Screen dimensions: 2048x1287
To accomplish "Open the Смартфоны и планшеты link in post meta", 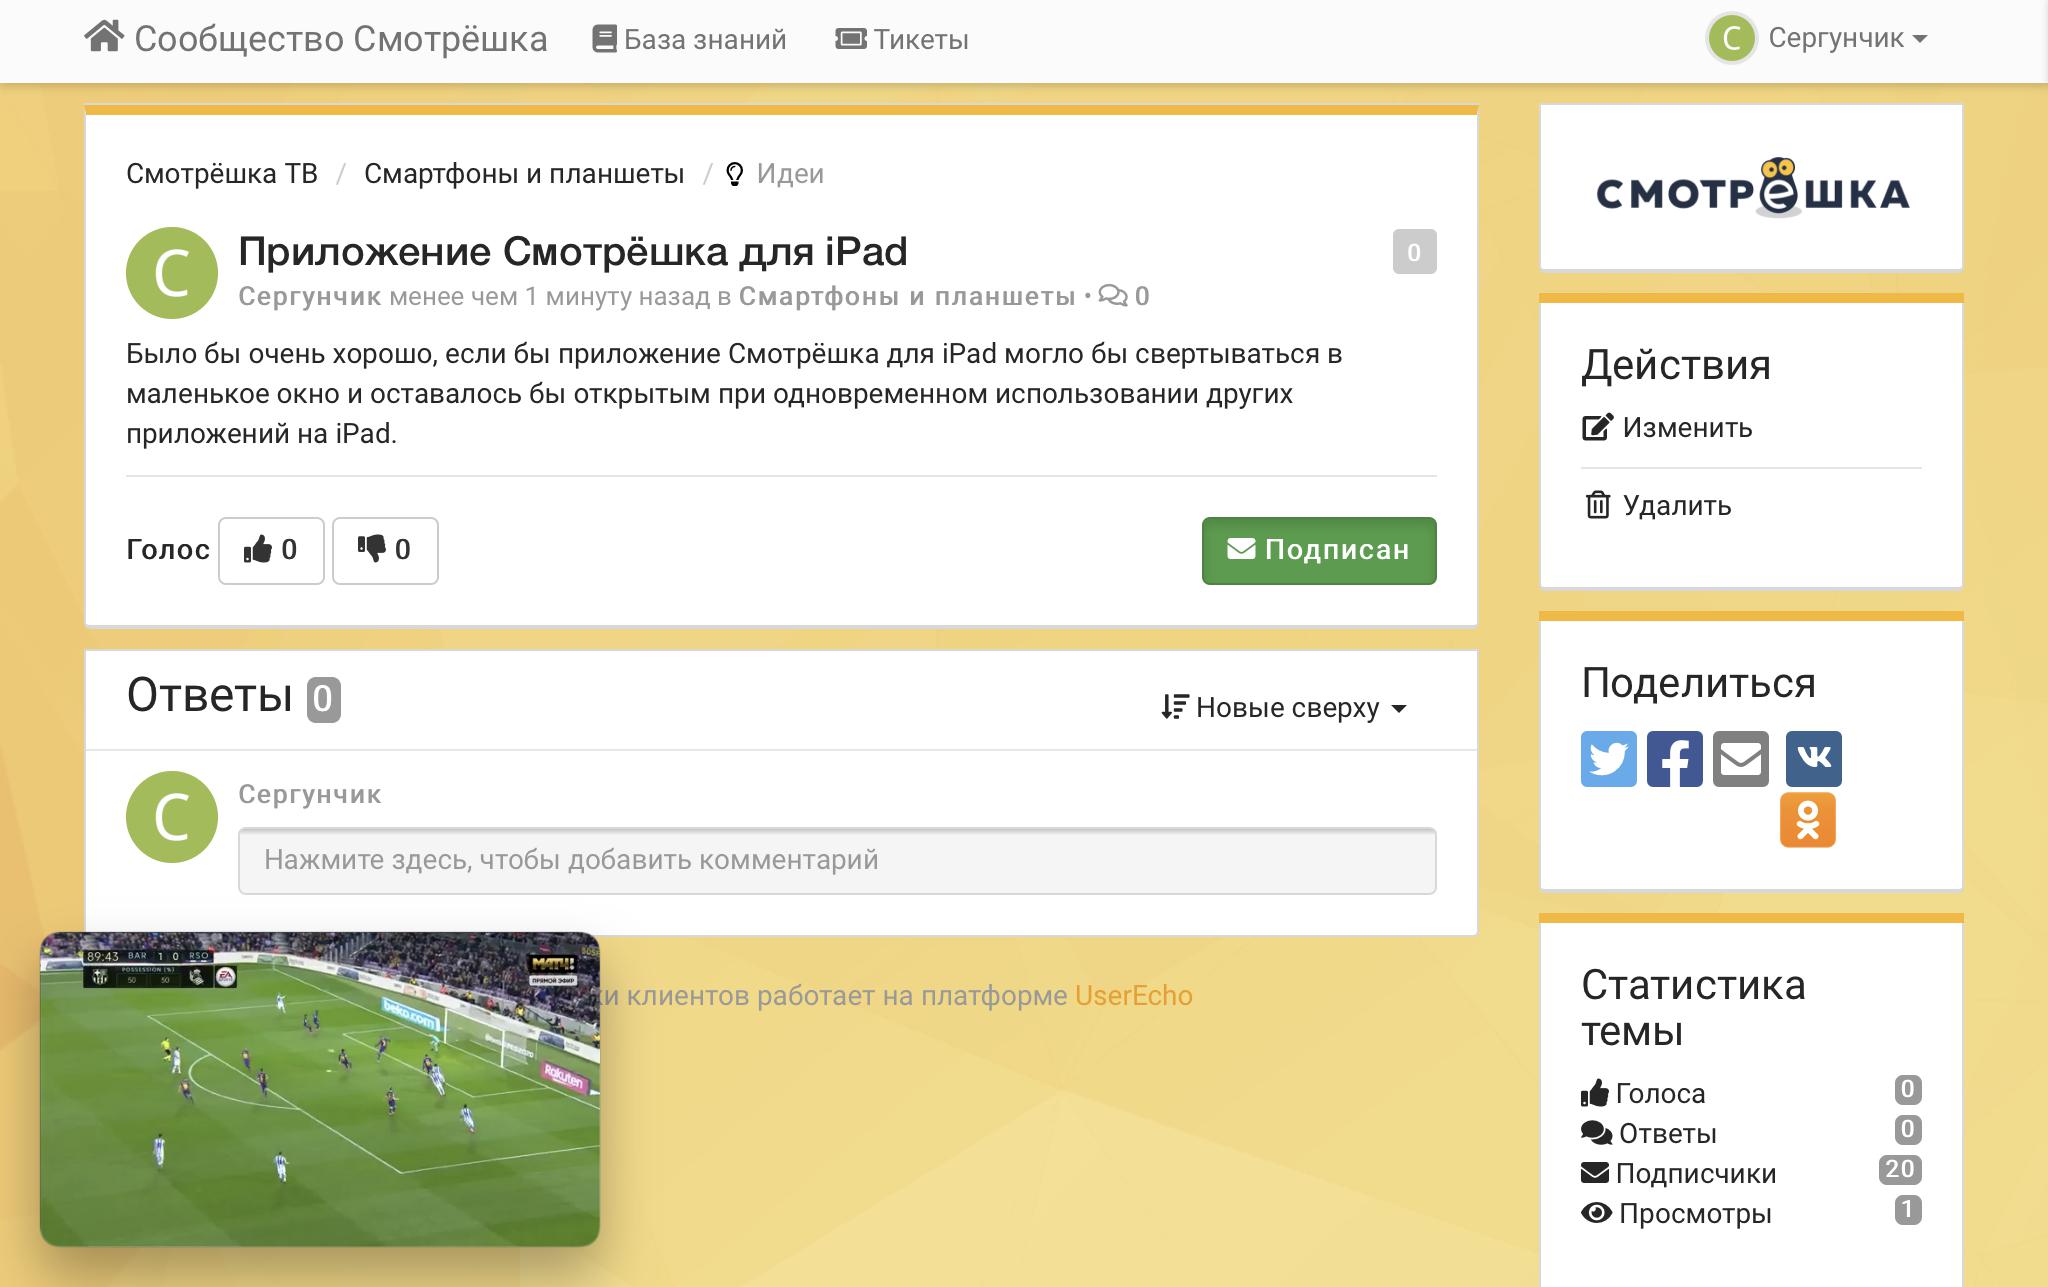I will click(907, 296).
